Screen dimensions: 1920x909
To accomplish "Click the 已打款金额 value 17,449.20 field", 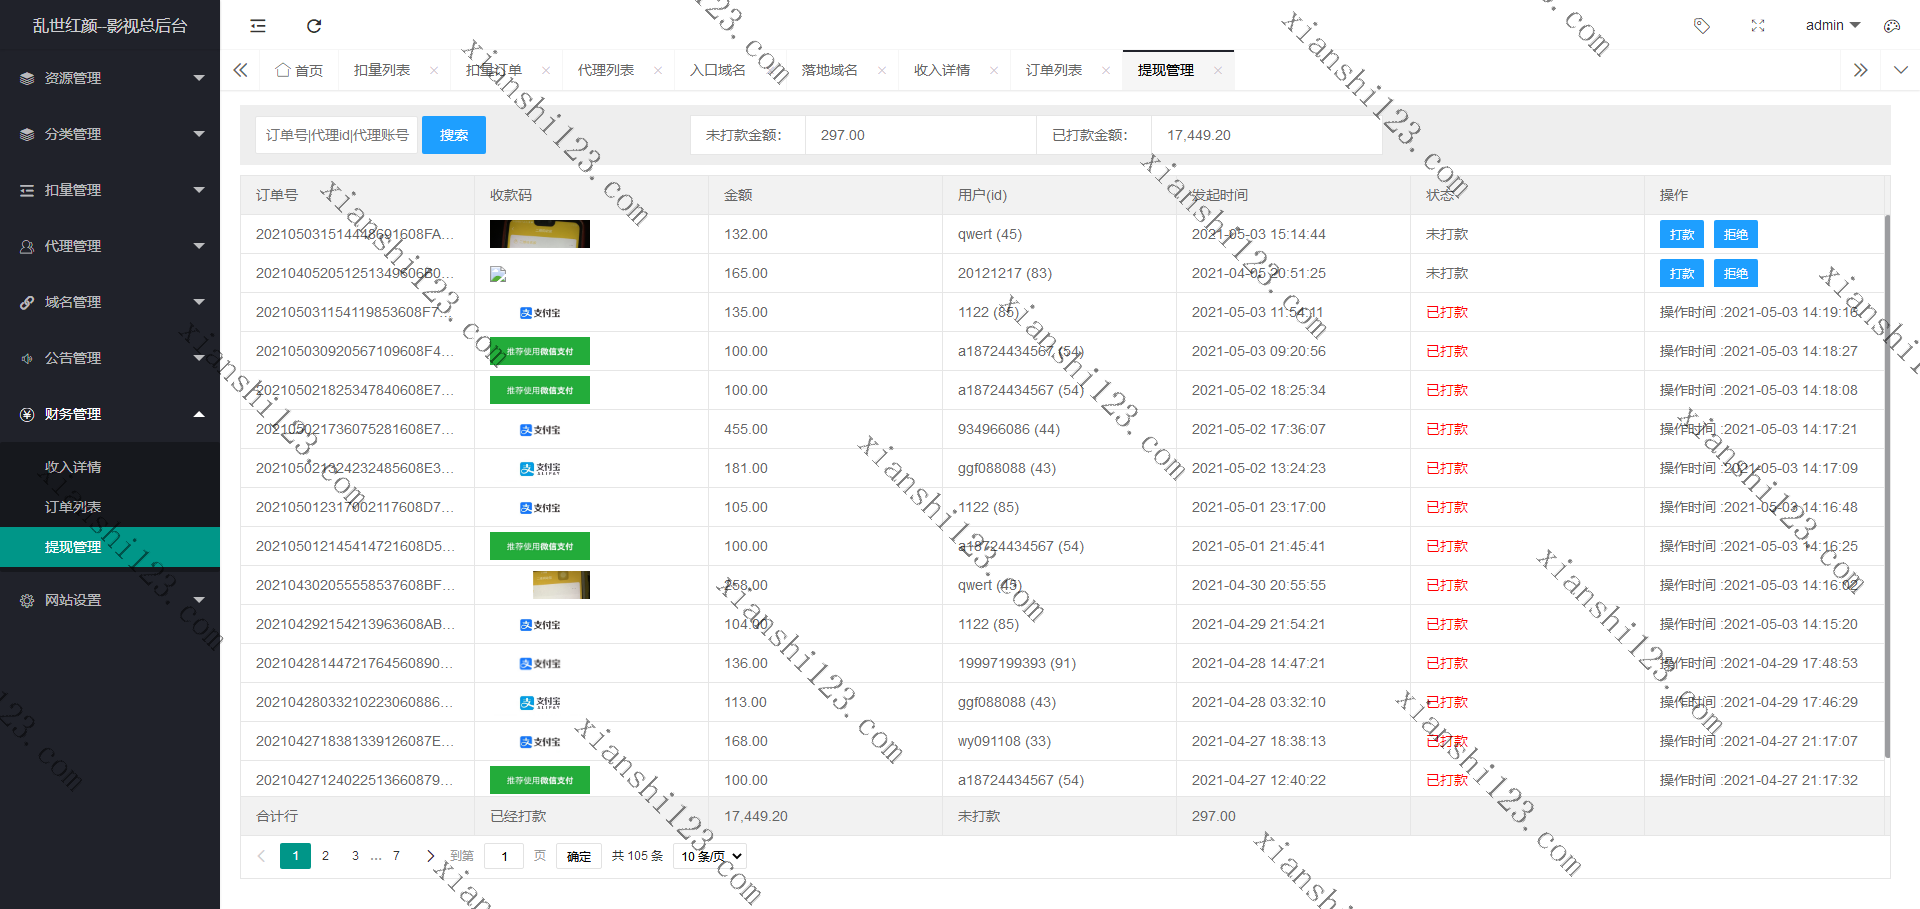I will [1267, 135].
